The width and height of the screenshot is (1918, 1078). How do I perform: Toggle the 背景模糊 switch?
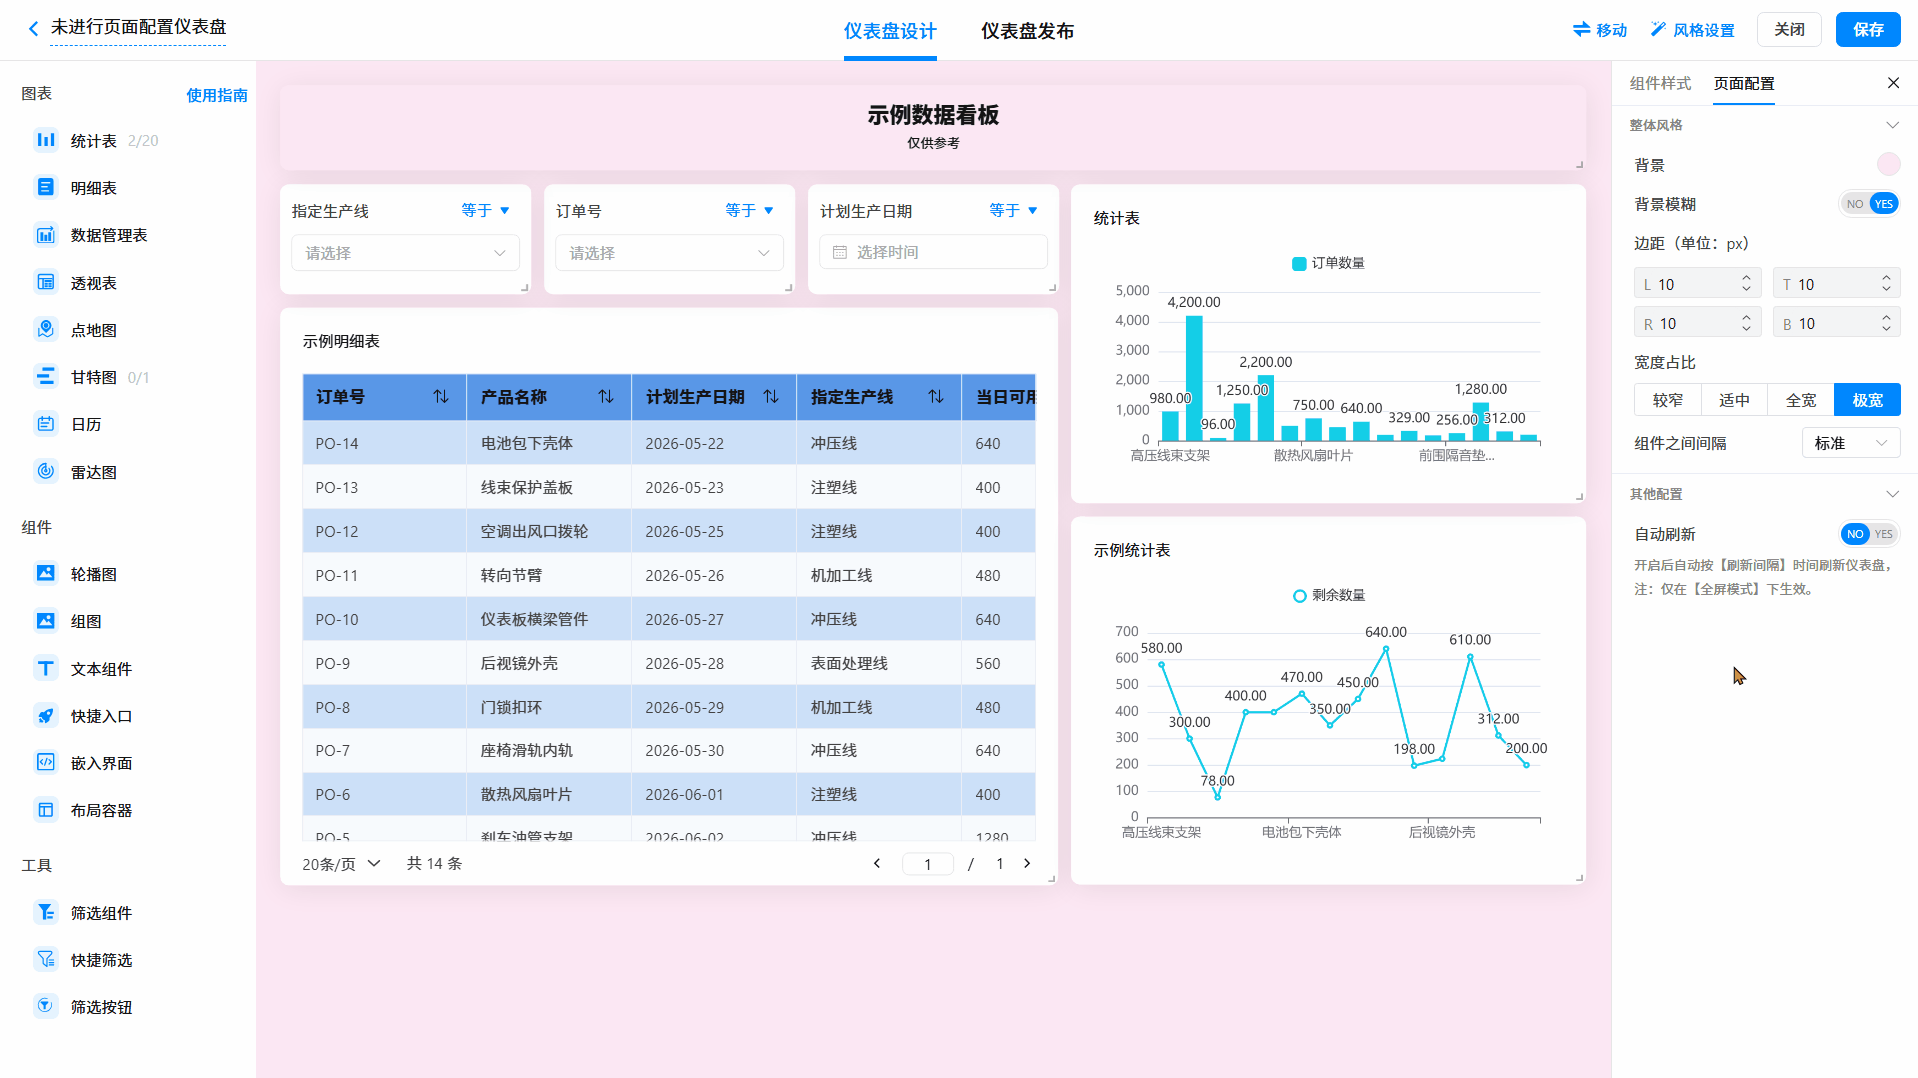tap(1869, 204)
